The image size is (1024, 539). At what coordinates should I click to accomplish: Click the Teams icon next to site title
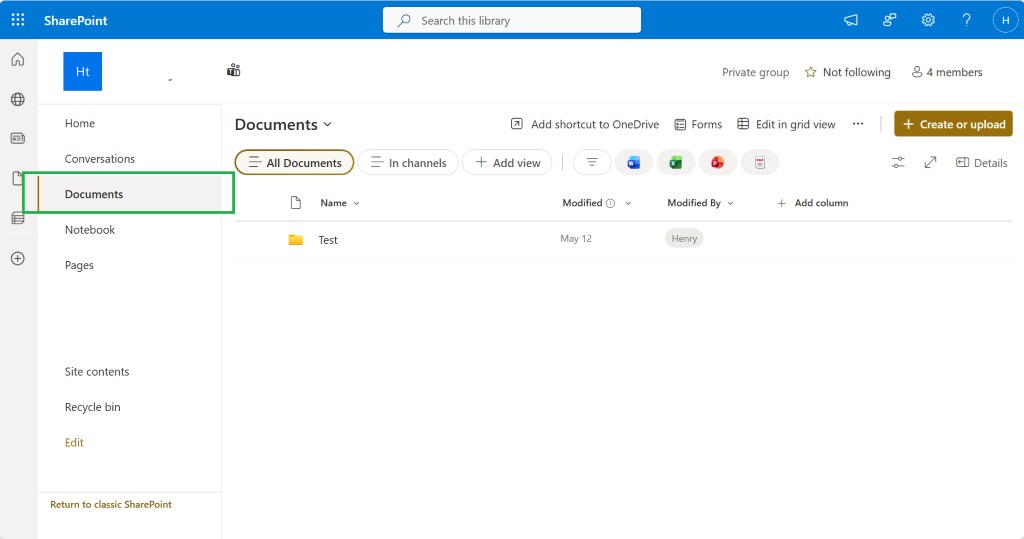pyautogui.click(x=234, y=70)
